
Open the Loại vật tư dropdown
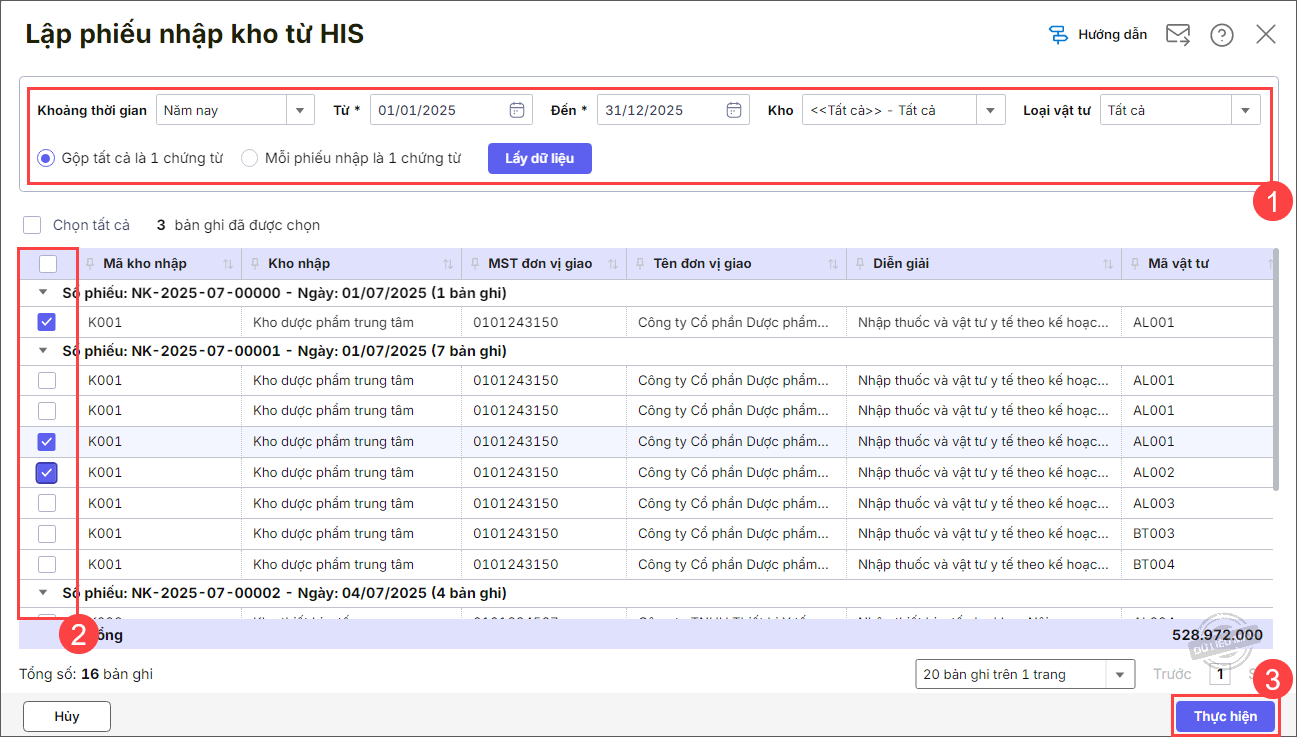tap(1245, 110)
